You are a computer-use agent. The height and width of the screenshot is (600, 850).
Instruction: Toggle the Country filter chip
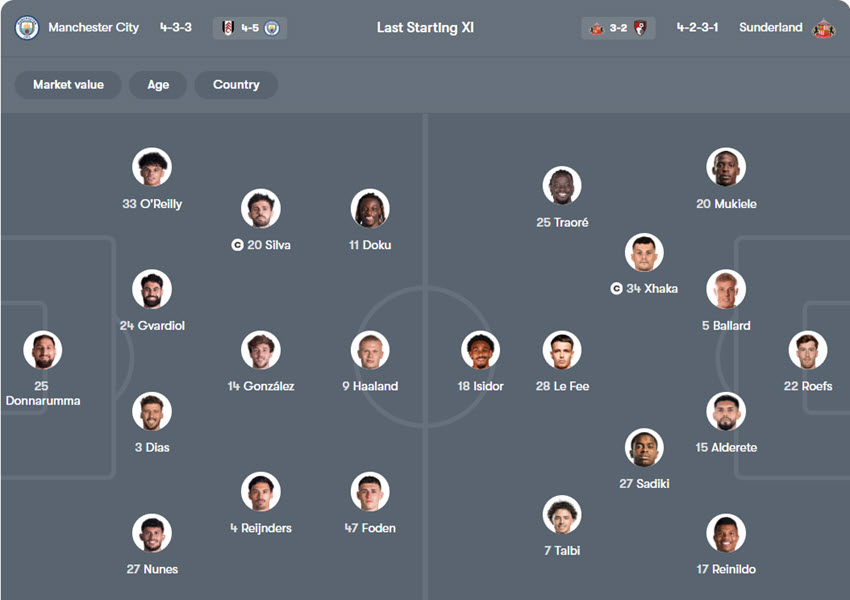[236, 85]
